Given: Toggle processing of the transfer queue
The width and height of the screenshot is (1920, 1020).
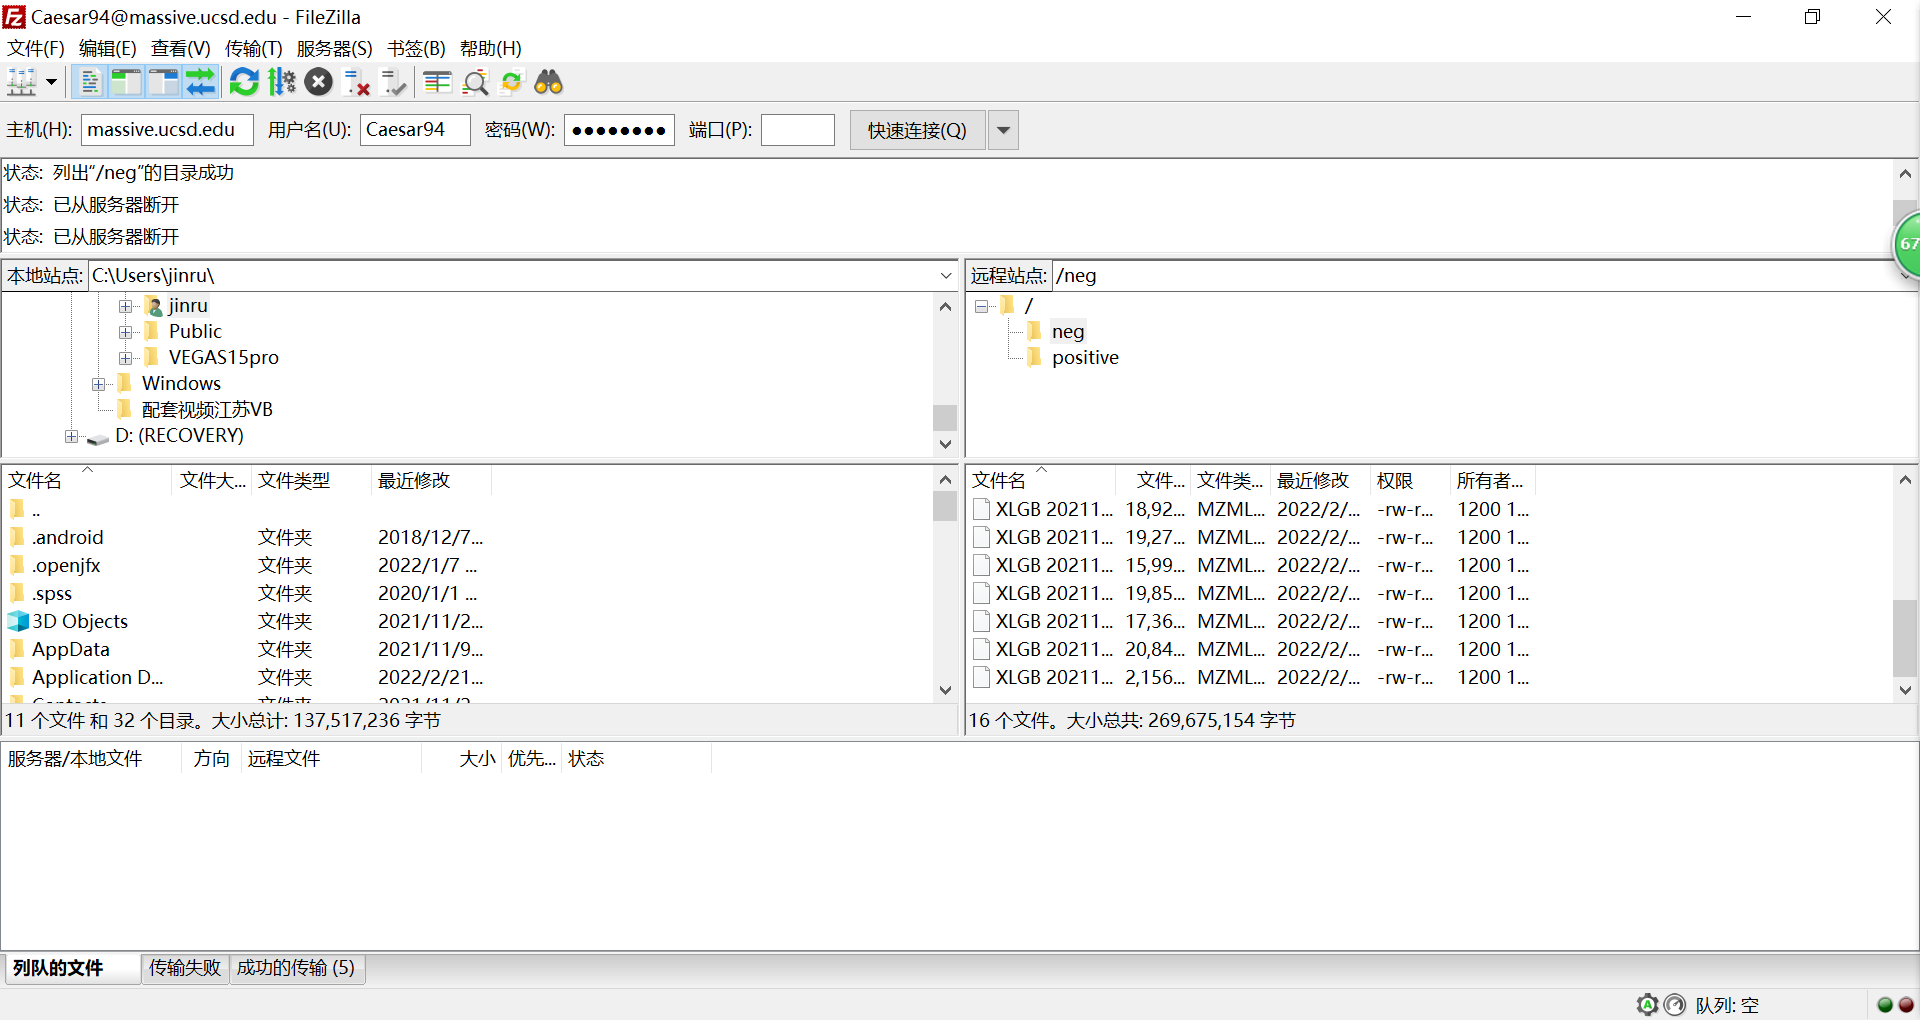Looking at the screenshot, I should [282, 82].
